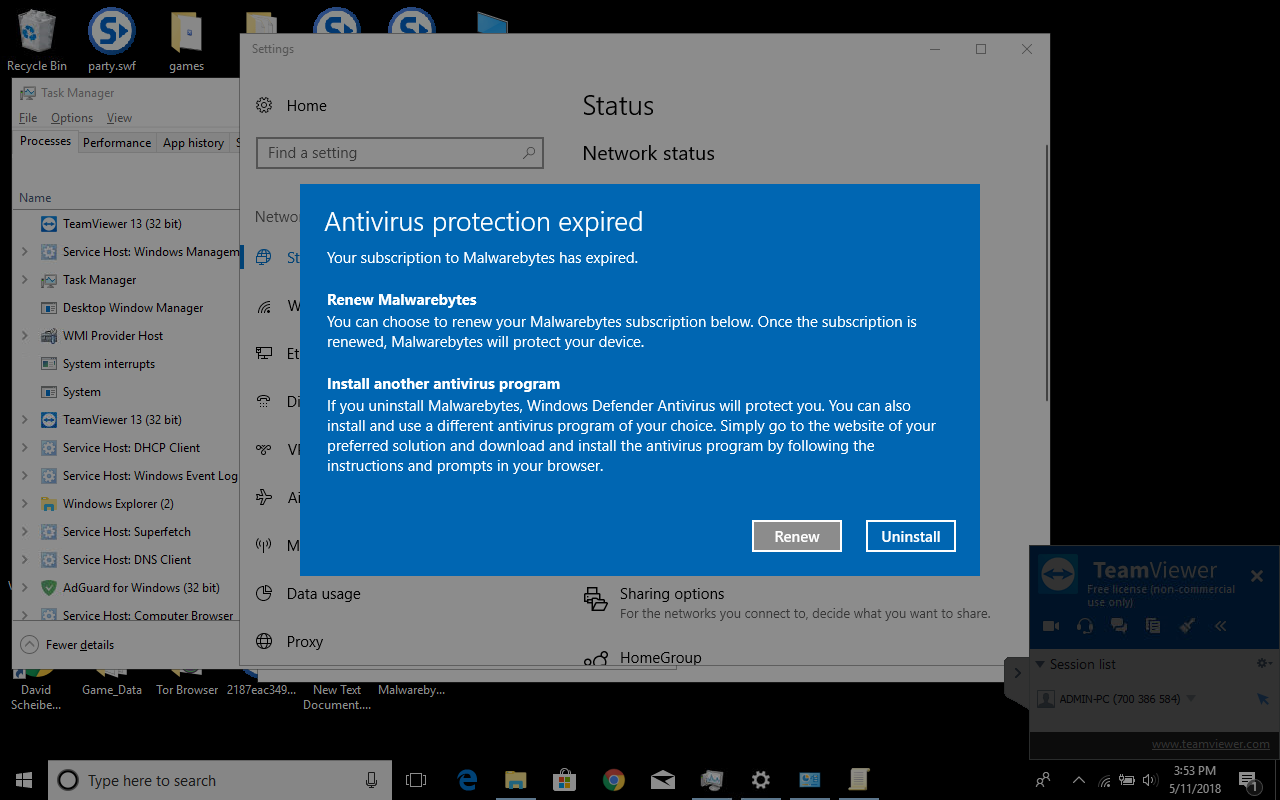Click the TeamViewer tools icon
1280x800 pixels.
pos(1187,626)
